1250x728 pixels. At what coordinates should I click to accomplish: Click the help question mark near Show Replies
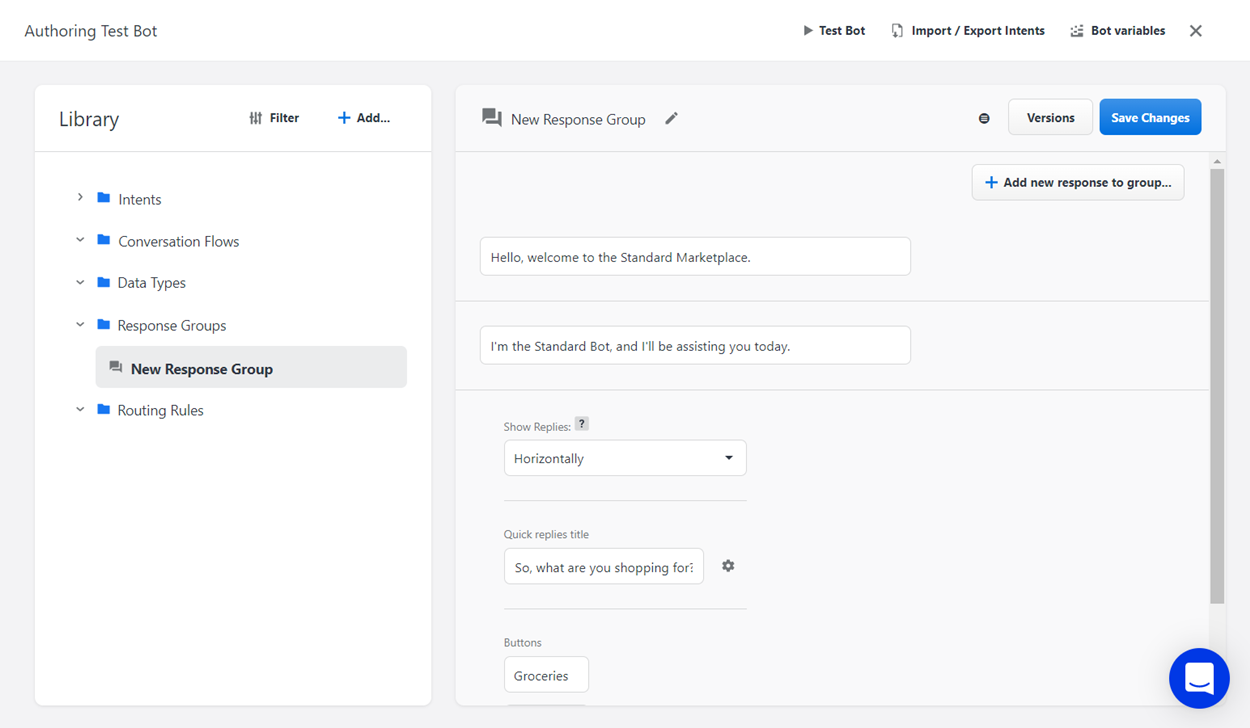582,424
